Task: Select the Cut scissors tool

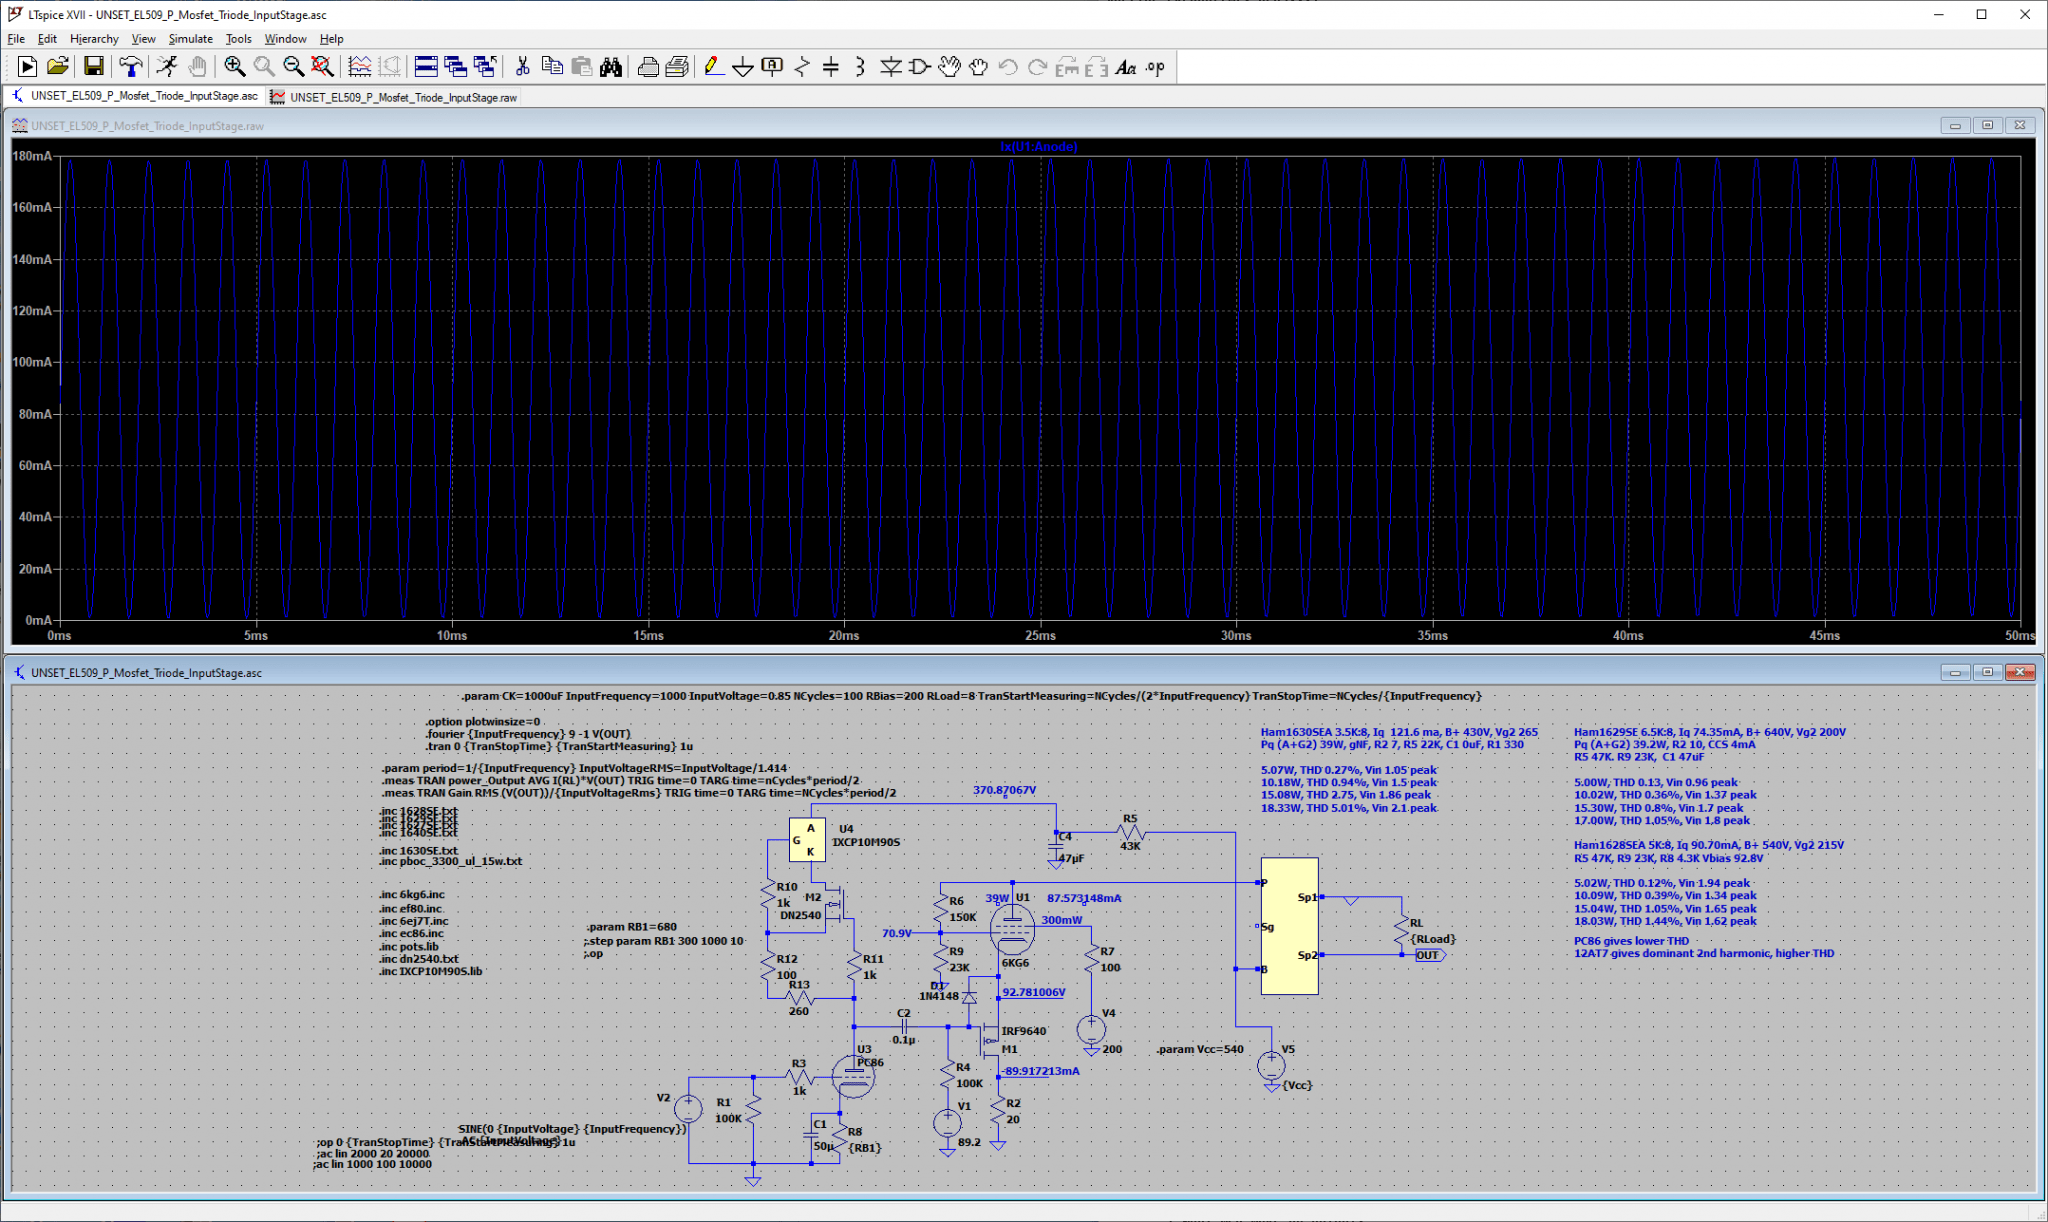Action: (x=522, y=67)
